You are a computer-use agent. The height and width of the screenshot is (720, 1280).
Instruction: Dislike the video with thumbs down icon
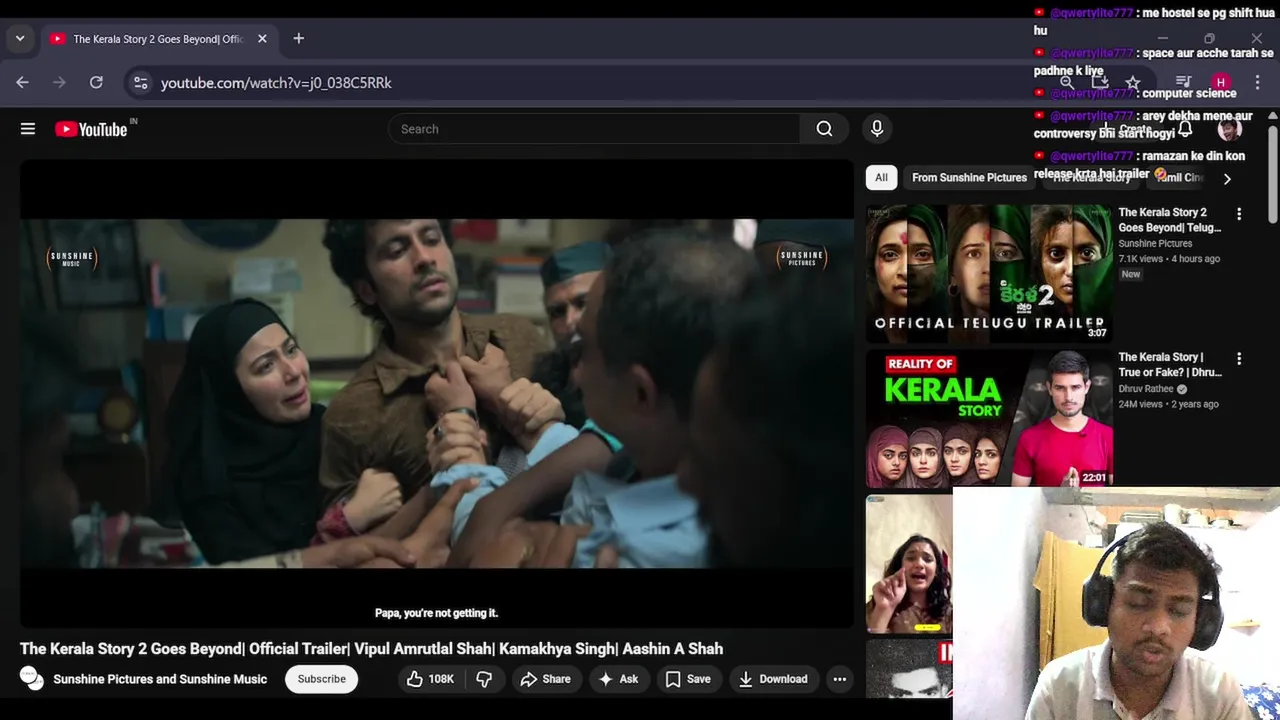484,679
